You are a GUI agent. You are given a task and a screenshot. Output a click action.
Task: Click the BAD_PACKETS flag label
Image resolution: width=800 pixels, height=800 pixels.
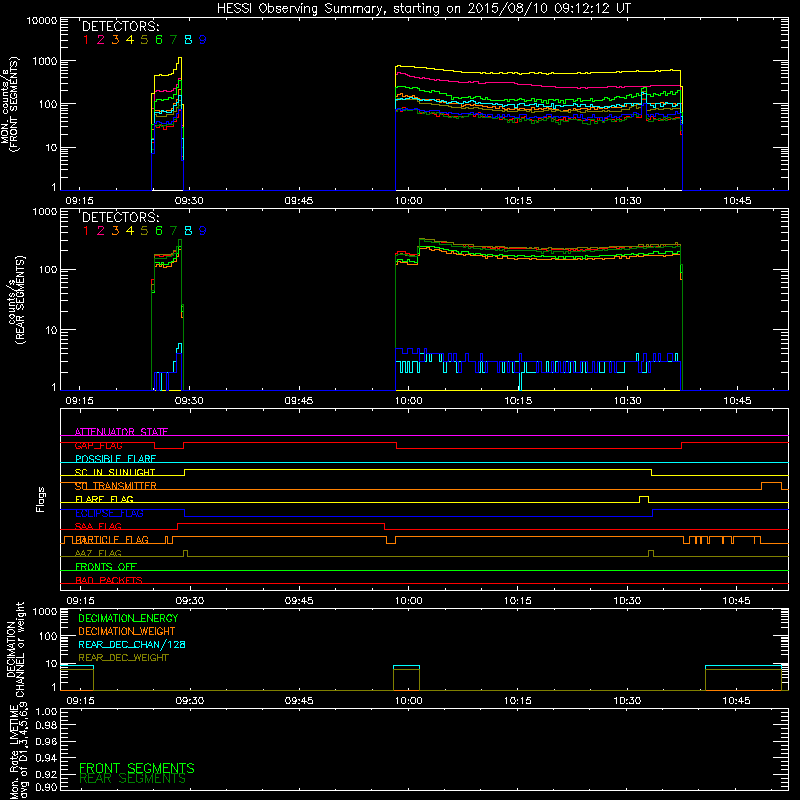pos(109,580)
